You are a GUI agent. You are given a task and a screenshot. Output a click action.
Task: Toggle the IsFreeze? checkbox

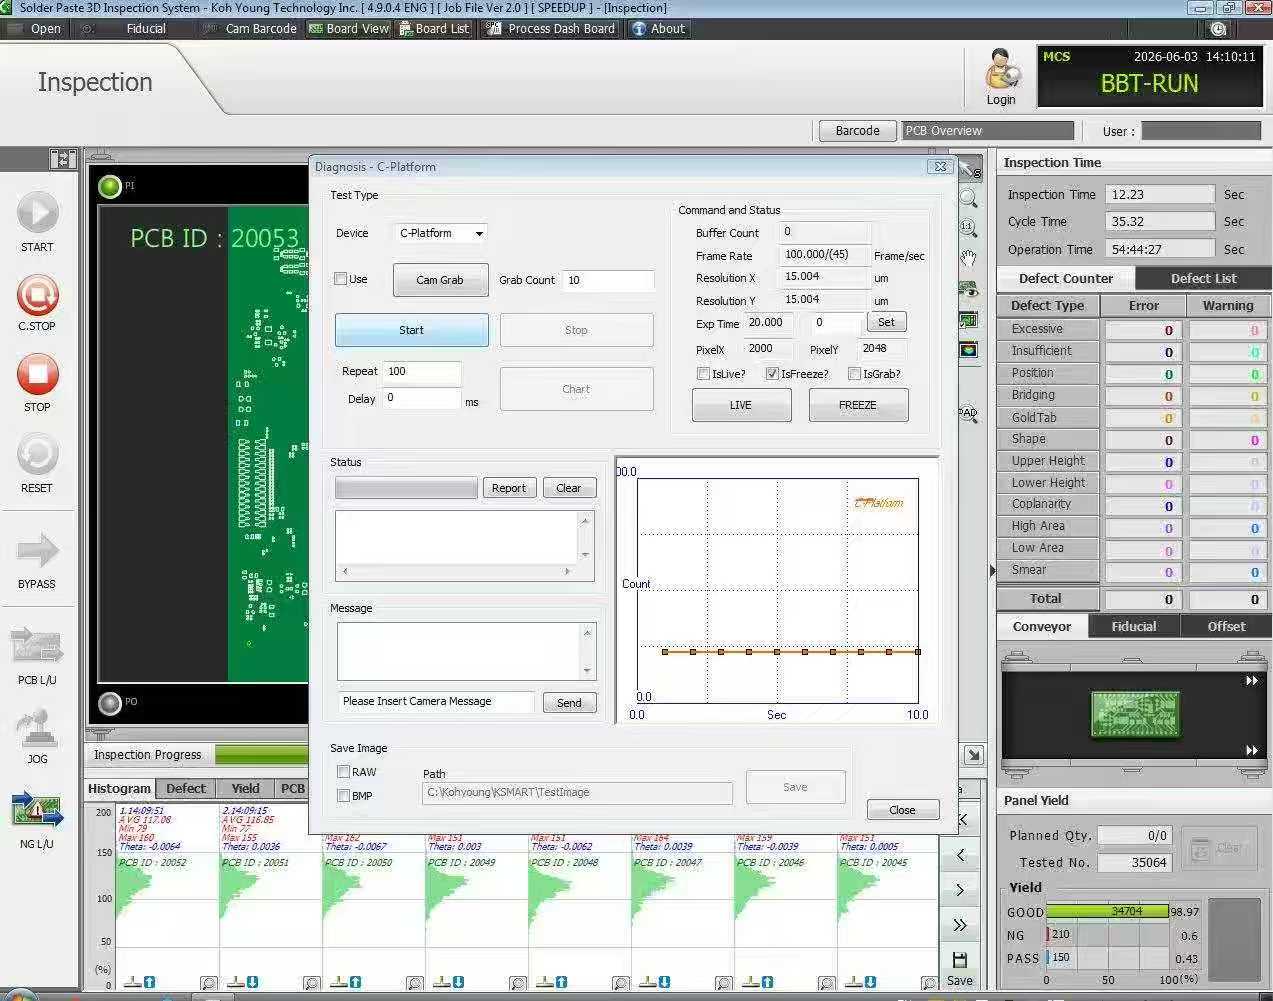tap(772, 374)
